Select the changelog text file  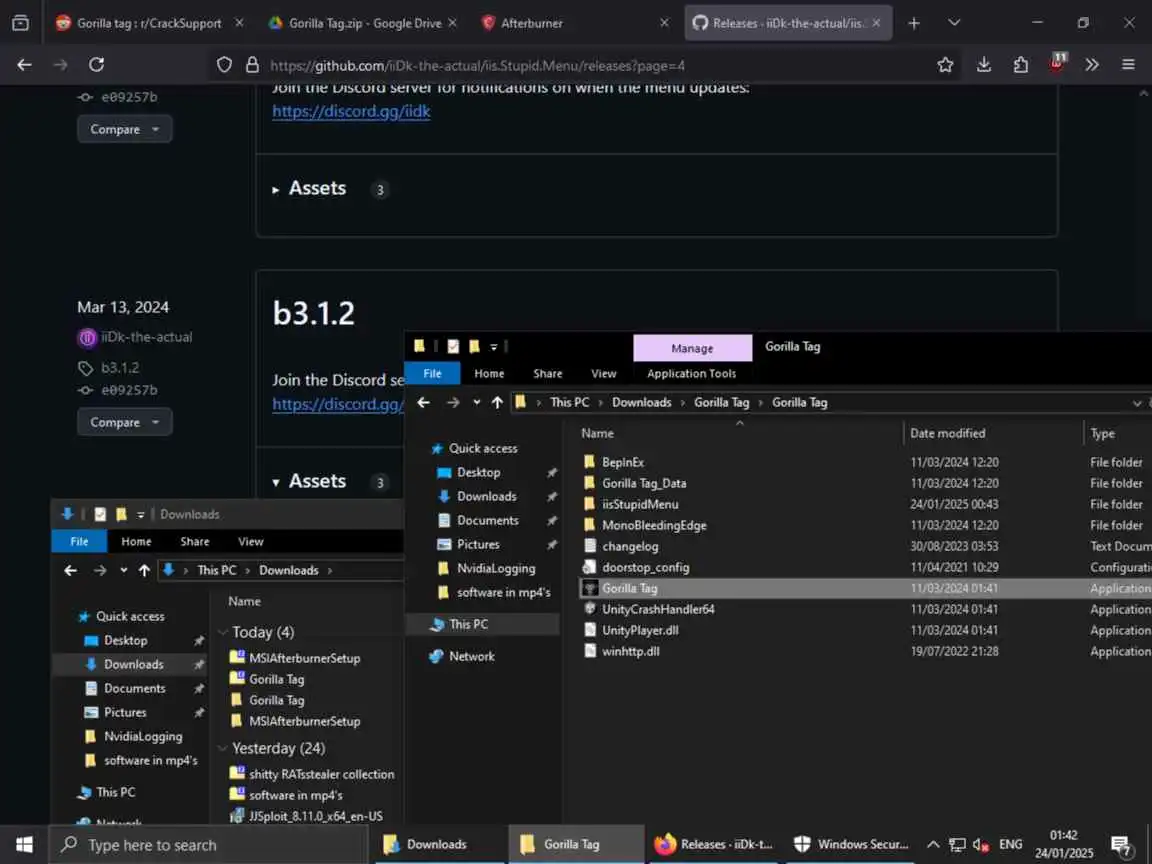[630, 547]
